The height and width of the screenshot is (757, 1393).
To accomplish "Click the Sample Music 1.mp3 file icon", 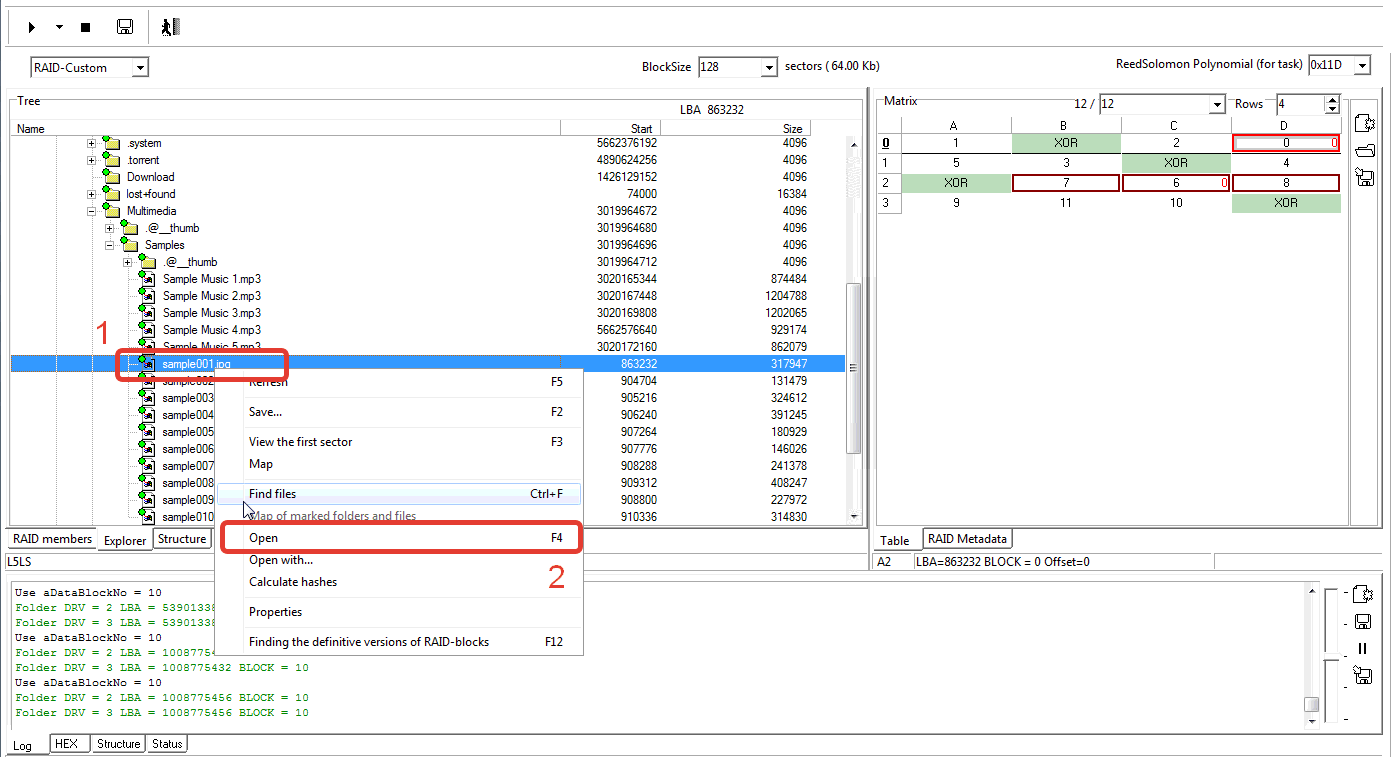I will [147, 279].
